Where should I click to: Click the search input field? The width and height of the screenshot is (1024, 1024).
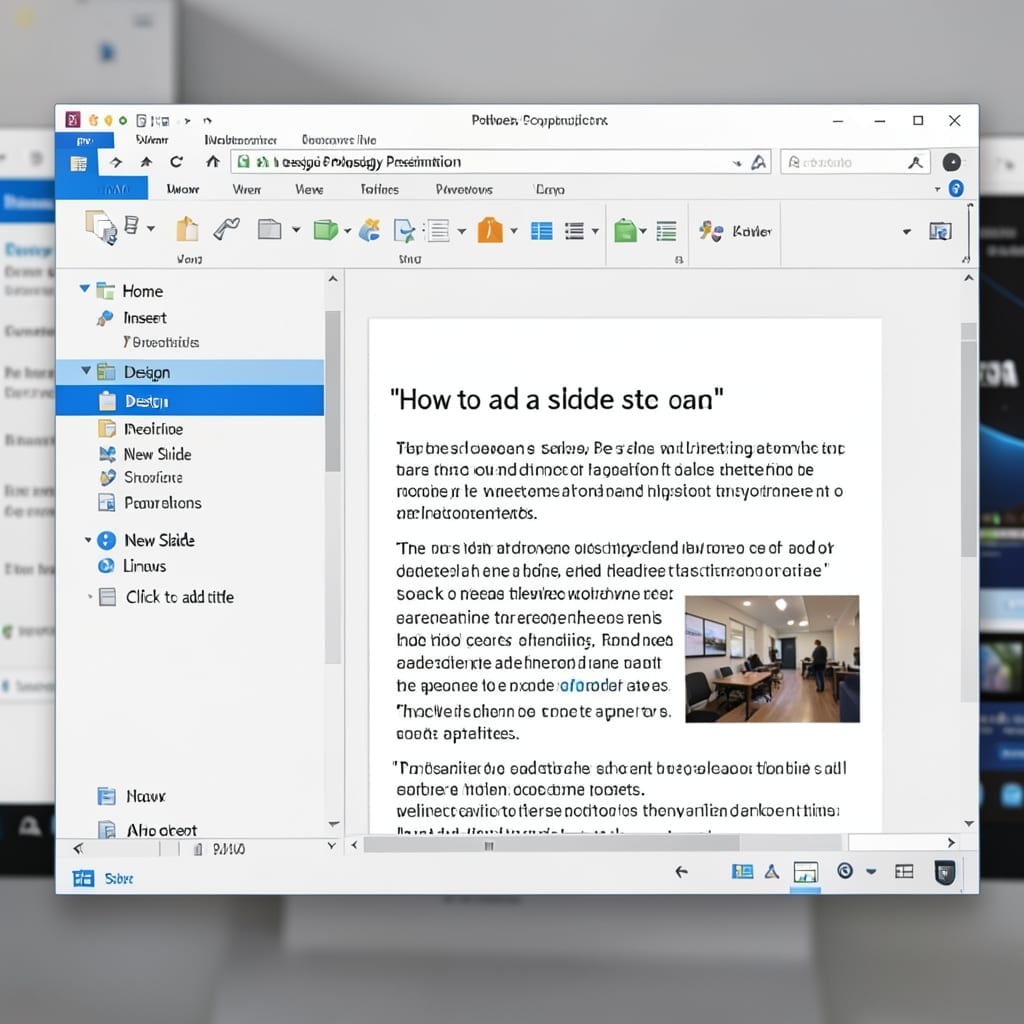[856, 162]
